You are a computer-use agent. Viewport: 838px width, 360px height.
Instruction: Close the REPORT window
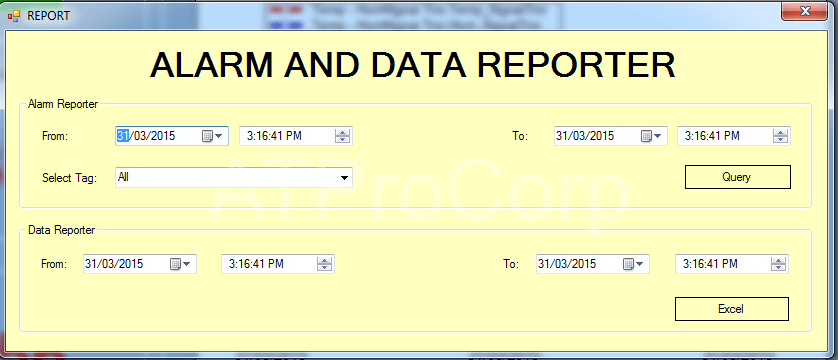pos(804,11)
